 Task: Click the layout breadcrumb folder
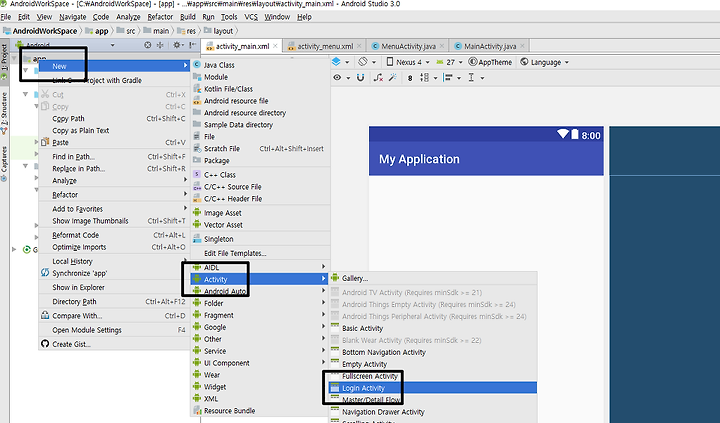pyautogui.click(x=219, y=31)
